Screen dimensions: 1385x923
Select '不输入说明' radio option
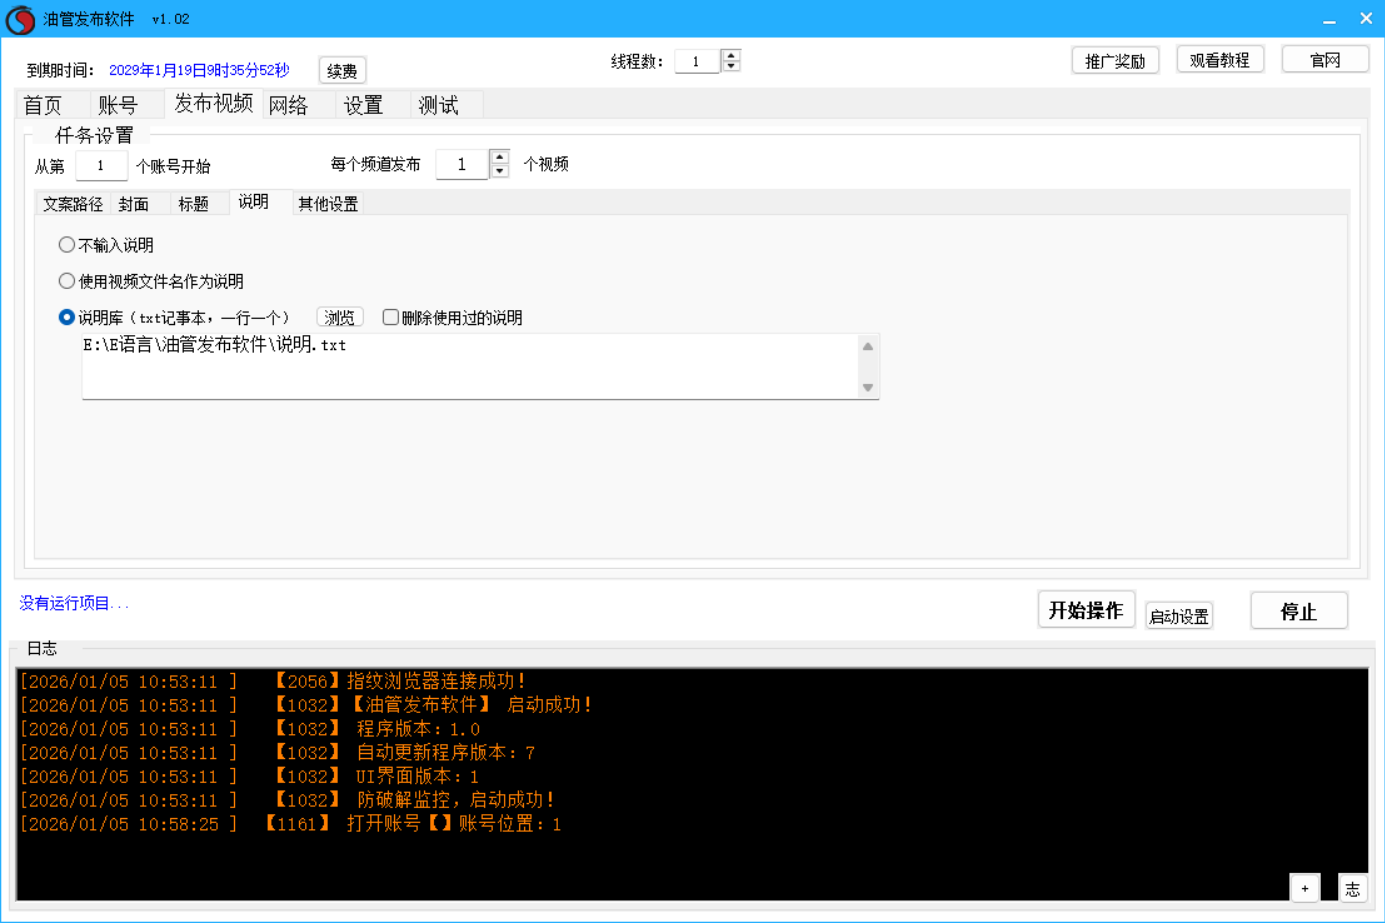pyautogui.click(x=67, y=245)
